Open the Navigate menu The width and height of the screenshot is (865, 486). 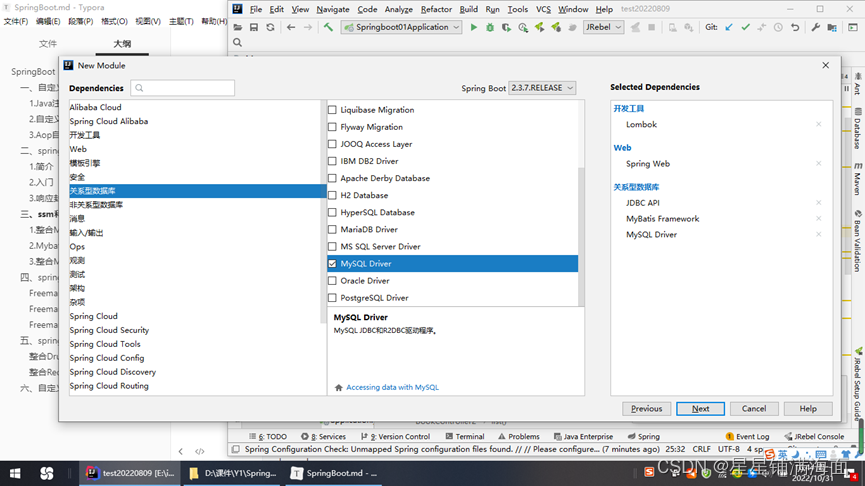(333, 9)
